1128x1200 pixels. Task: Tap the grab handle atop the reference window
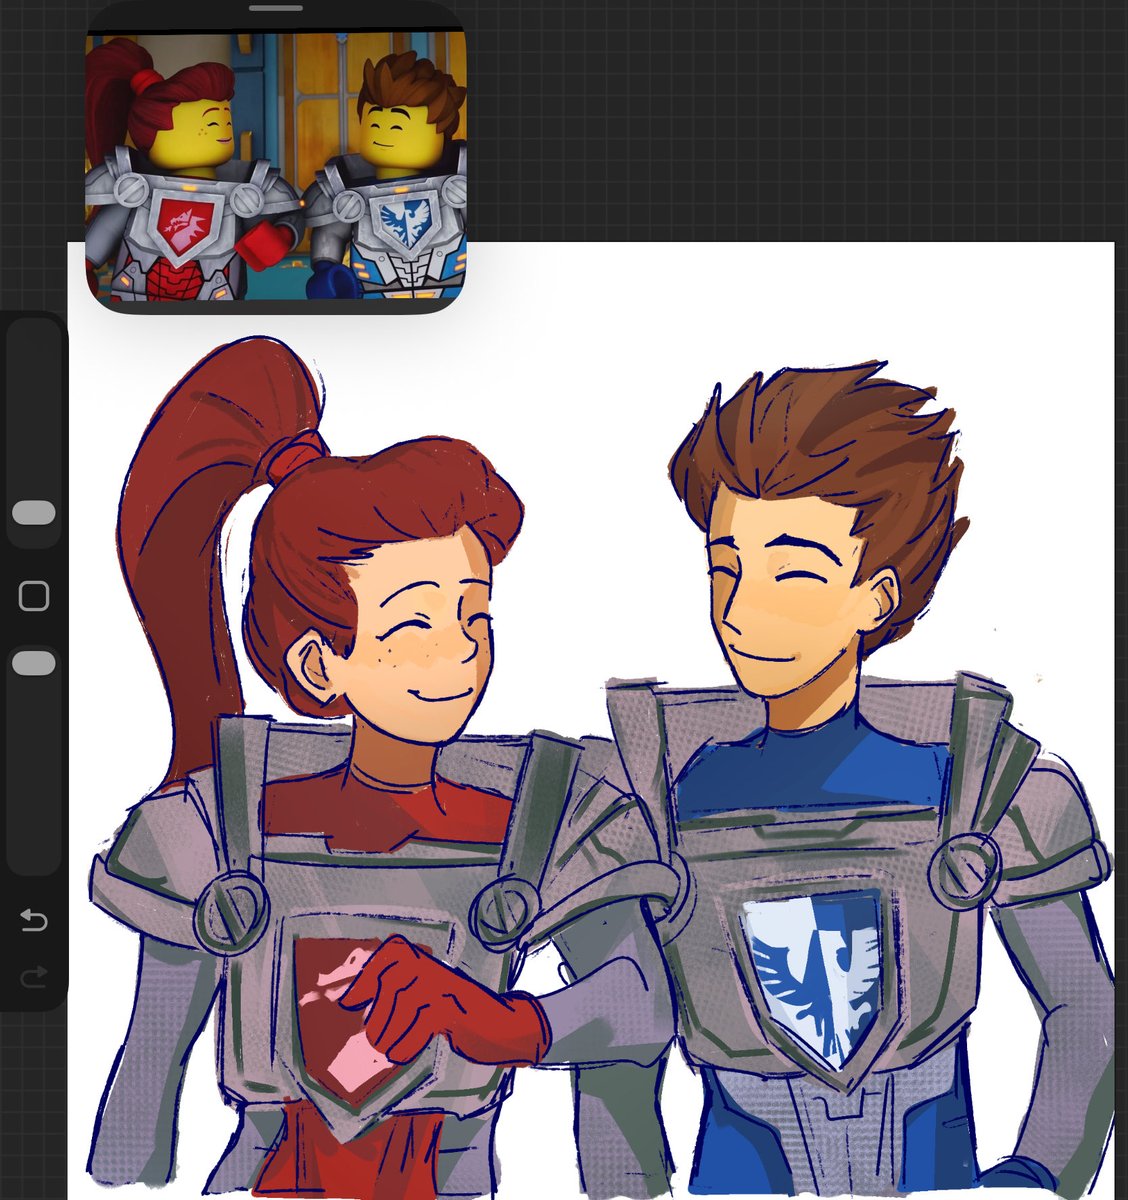(275, 8)
